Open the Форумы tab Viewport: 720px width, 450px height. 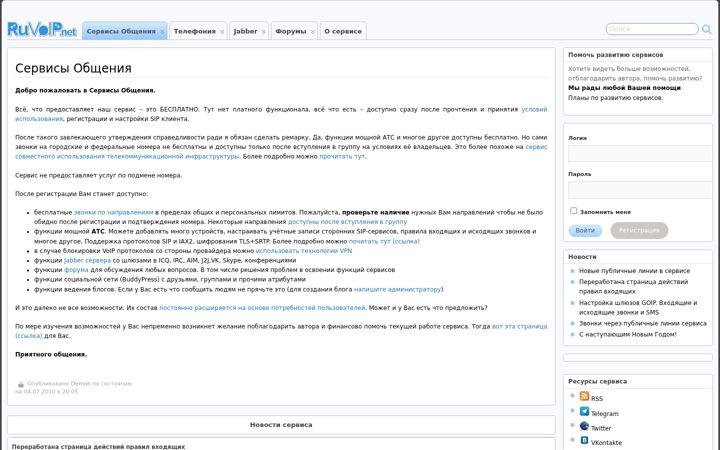tap(294, 31)
